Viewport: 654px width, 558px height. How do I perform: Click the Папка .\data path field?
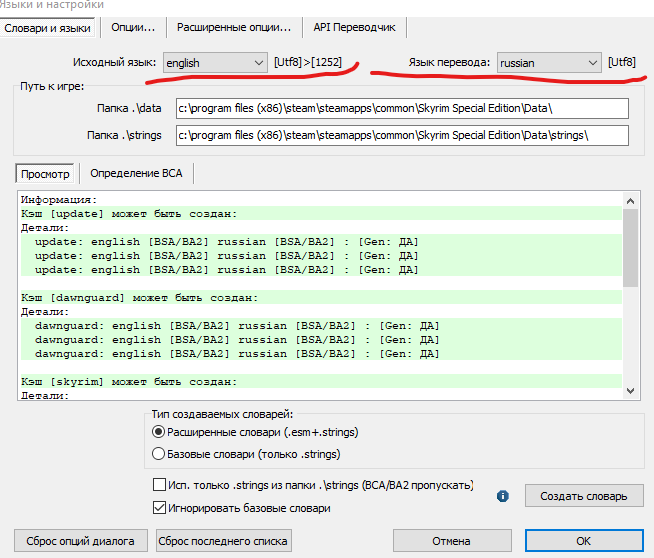[x=402, y=108]
